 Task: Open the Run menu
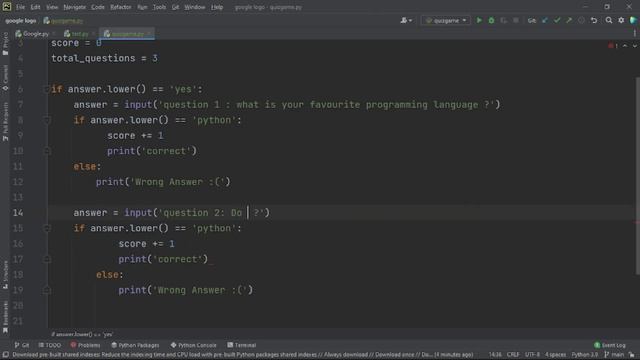click(142, 7)
